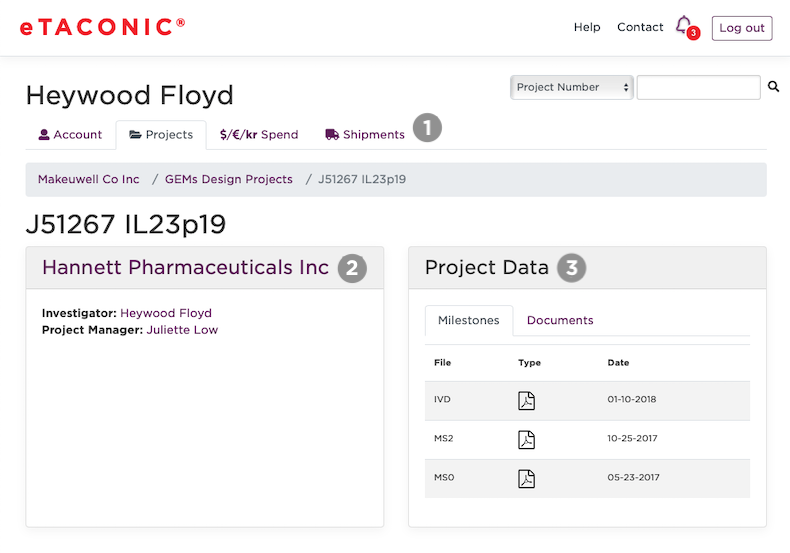
Task: Switch to the Documents tab
Action: click(560, 321)
